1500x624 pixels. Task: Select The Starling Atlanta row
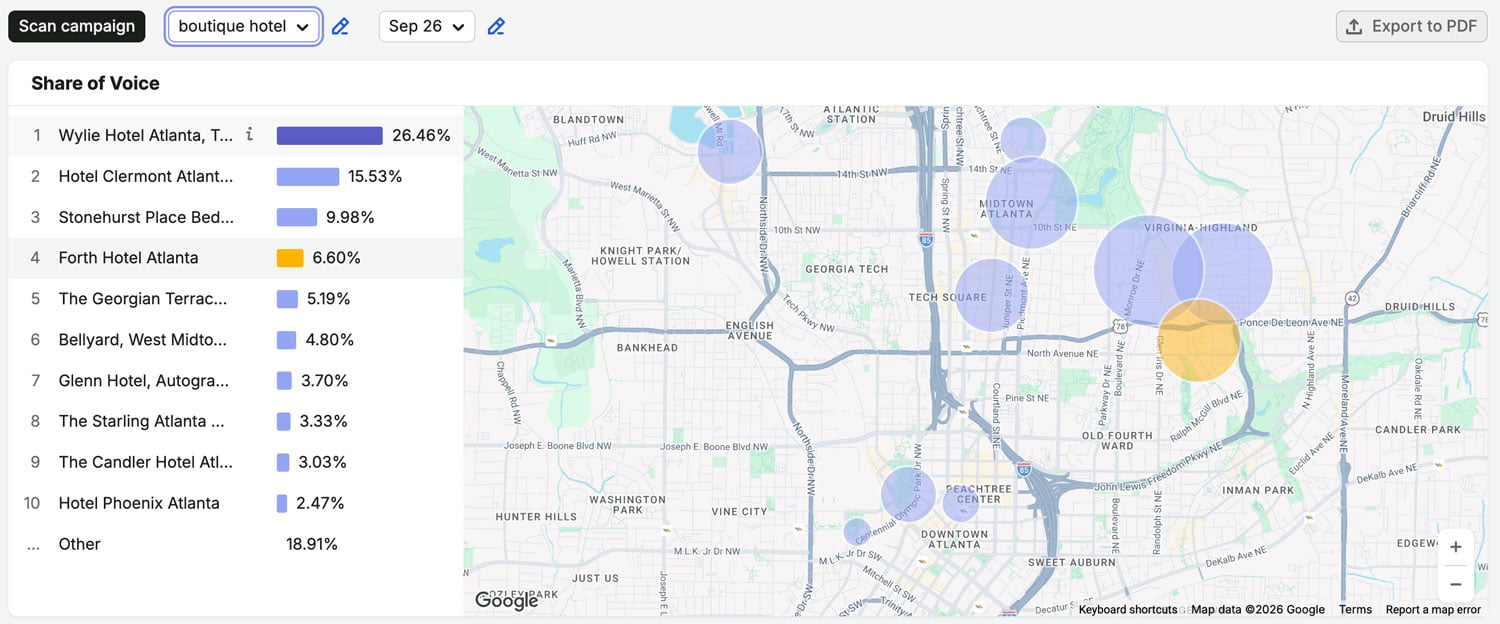click(236, 421)
